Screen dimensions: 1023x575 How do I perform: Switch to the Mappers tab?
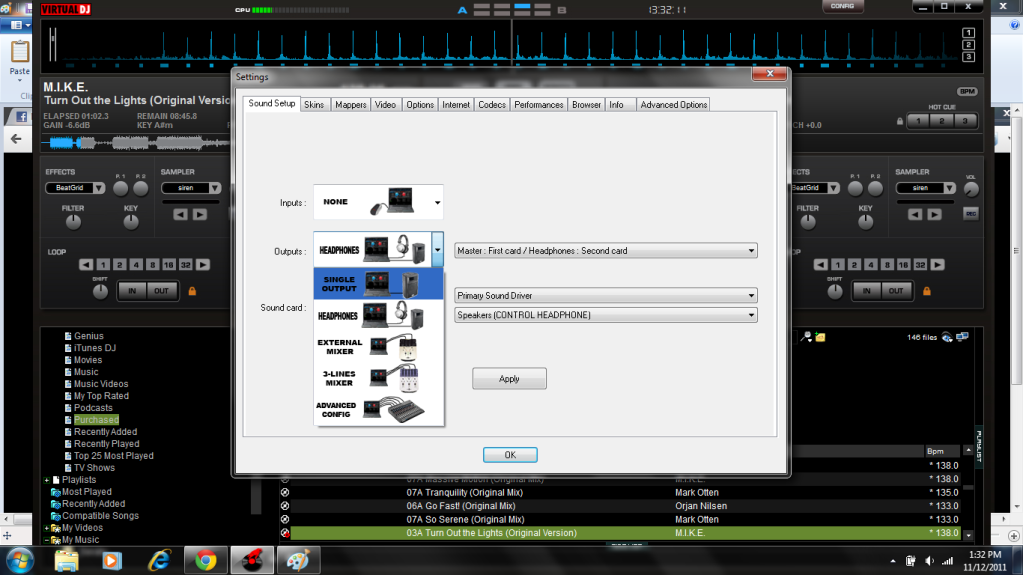(x=350, y=104)
